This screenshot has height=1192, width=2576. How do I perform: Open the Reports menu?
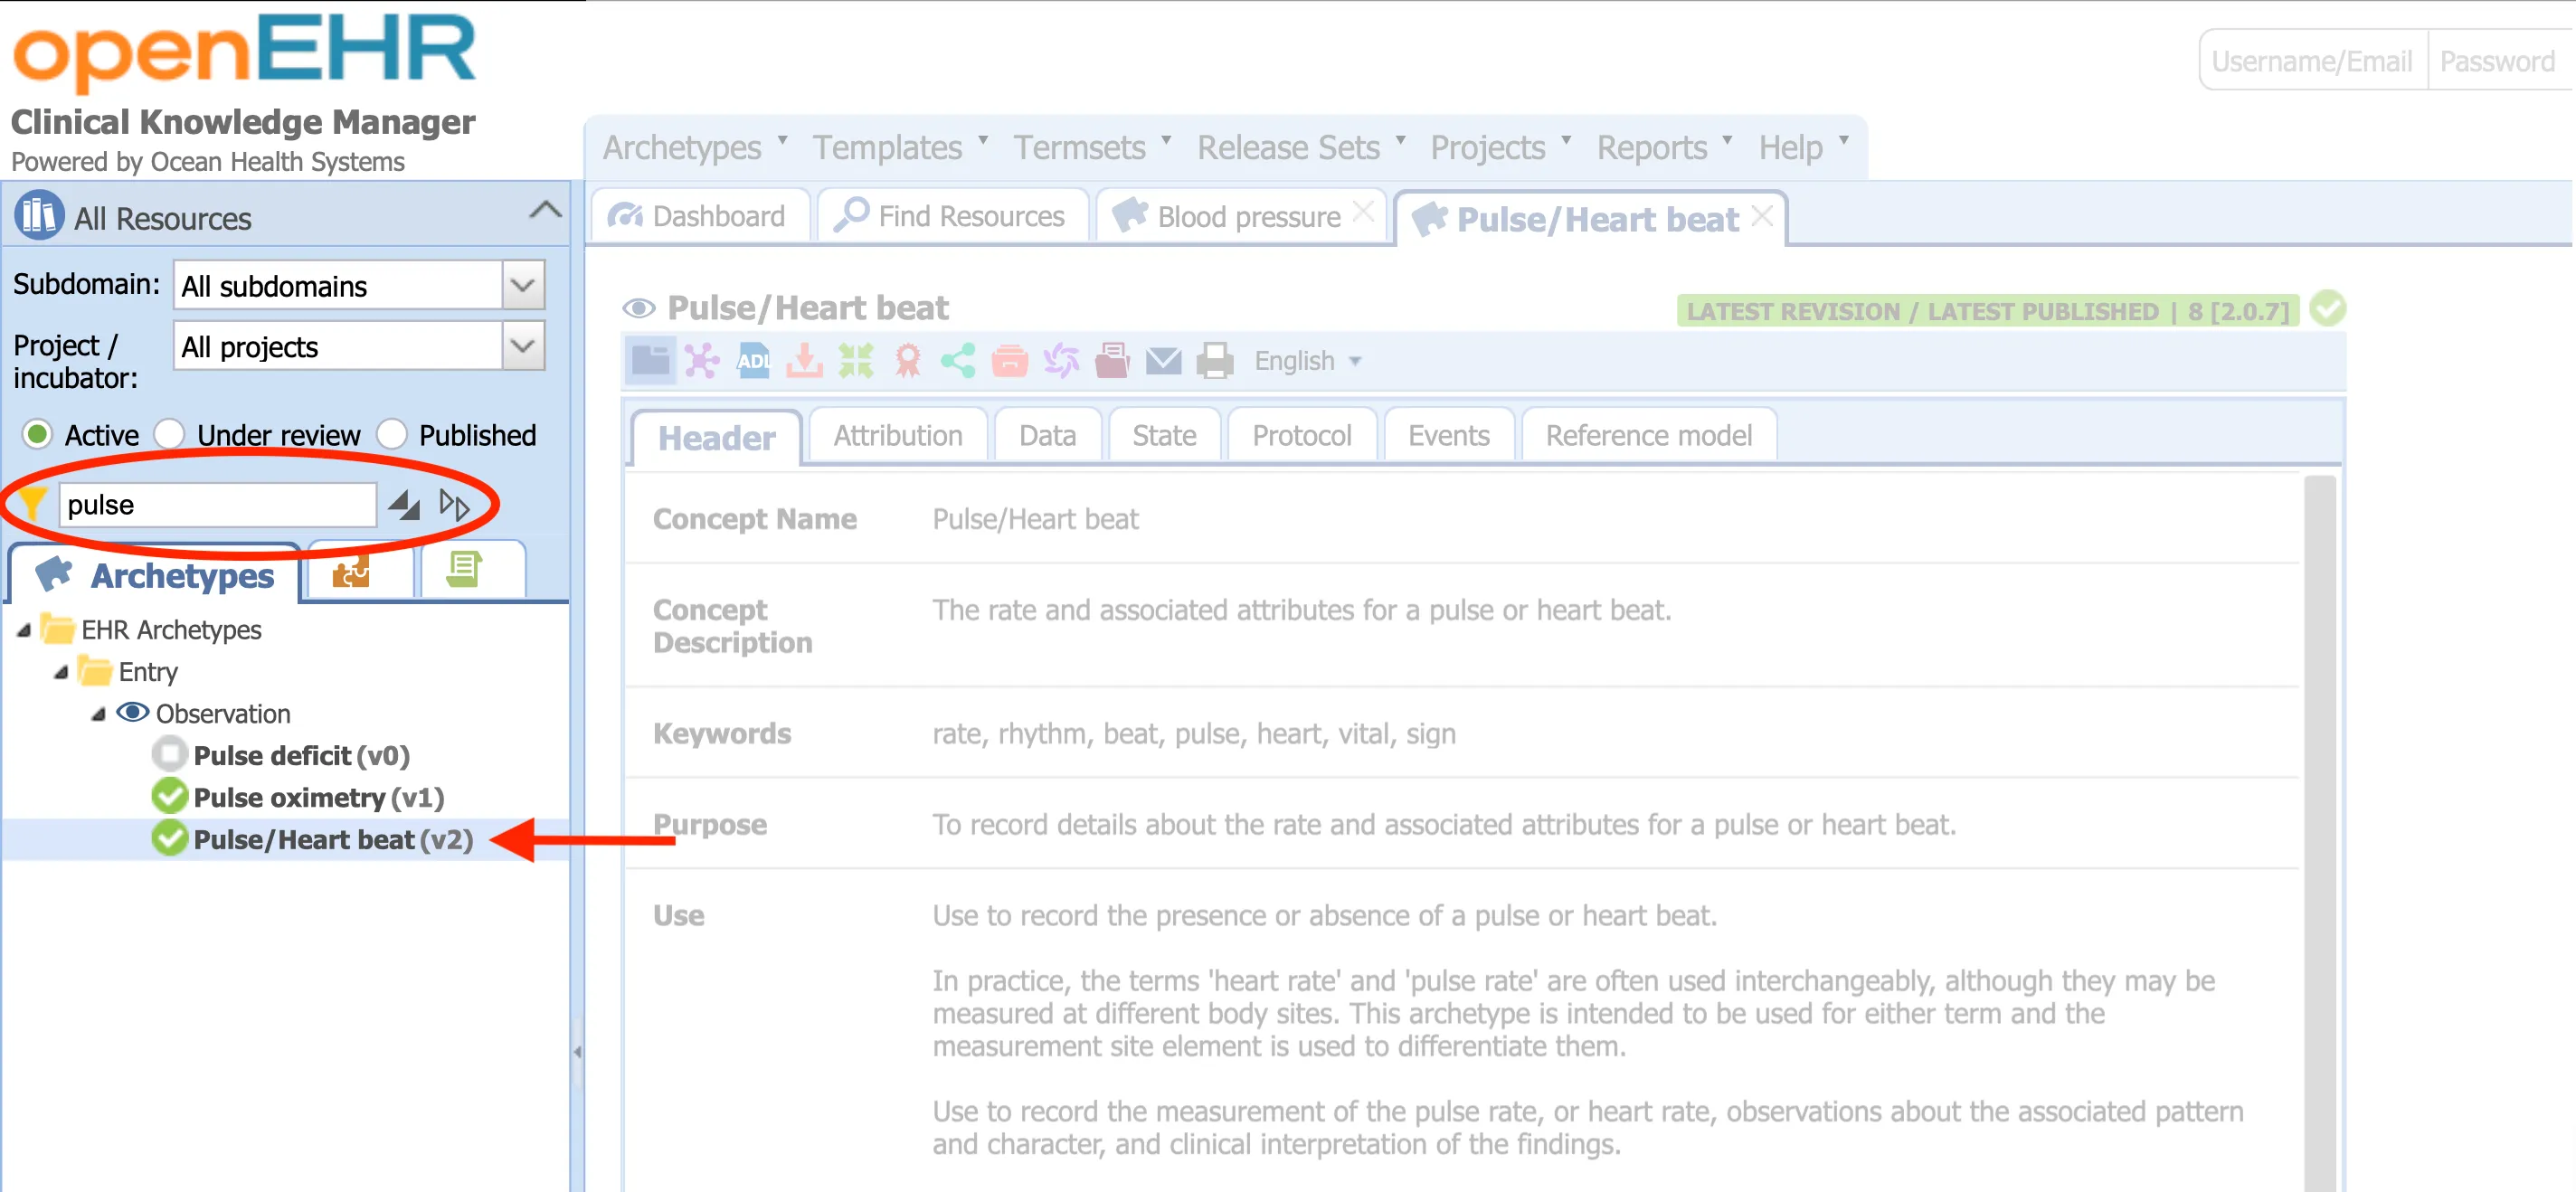click(1652, 147)
